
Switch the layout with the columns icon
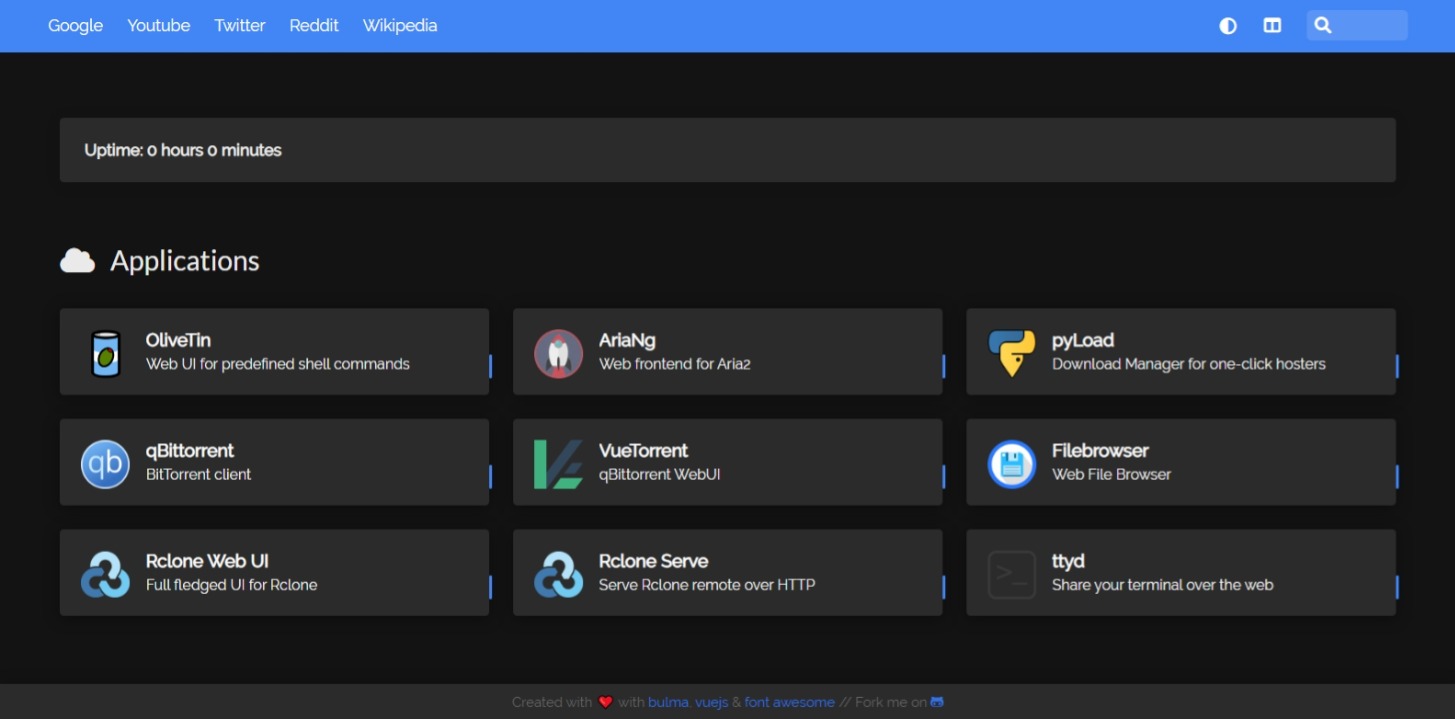1272,26
